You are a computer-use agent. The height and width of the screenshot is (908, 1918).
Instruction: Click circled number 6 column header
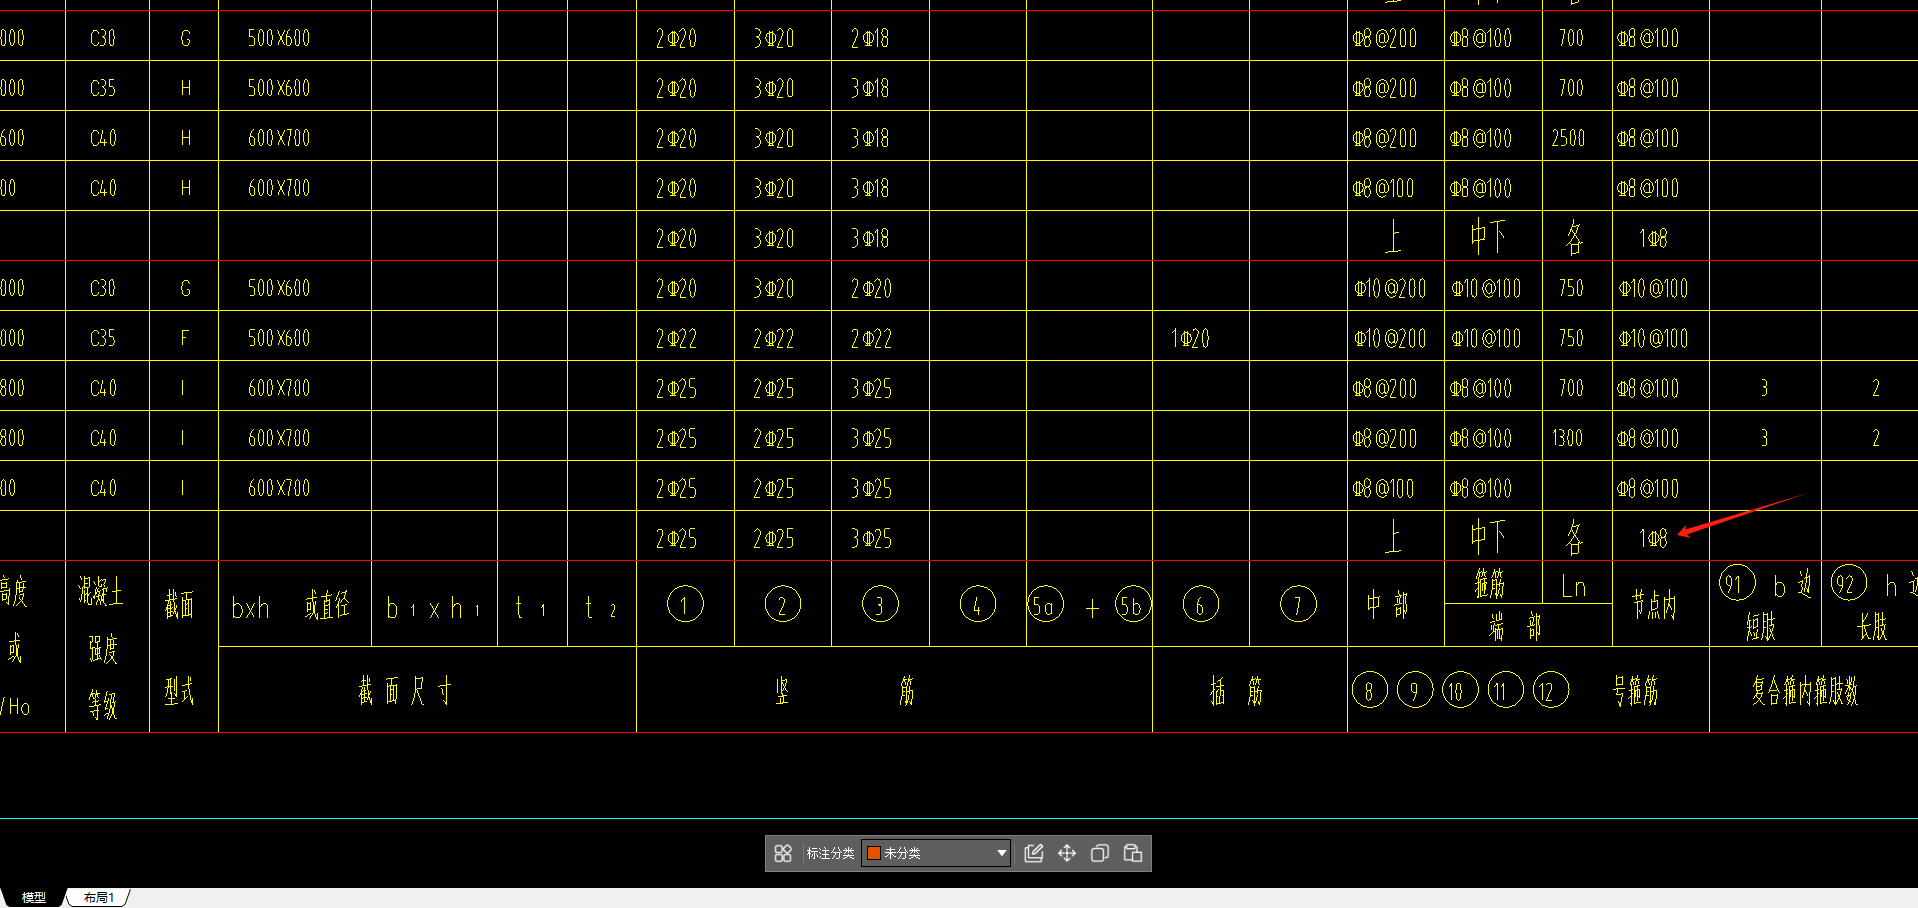(1201, 604)
